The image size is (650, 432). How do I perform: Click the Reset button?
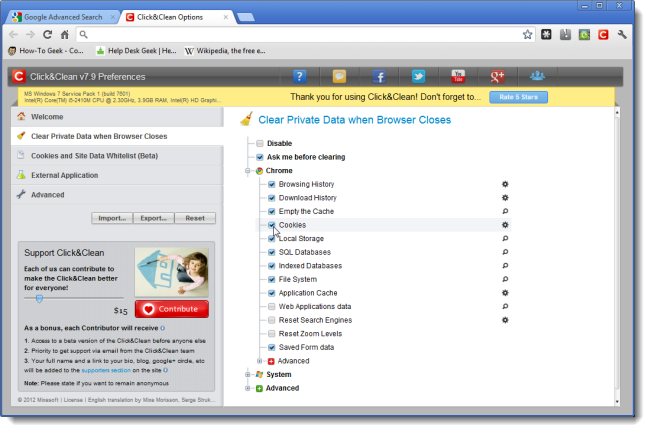195,218
